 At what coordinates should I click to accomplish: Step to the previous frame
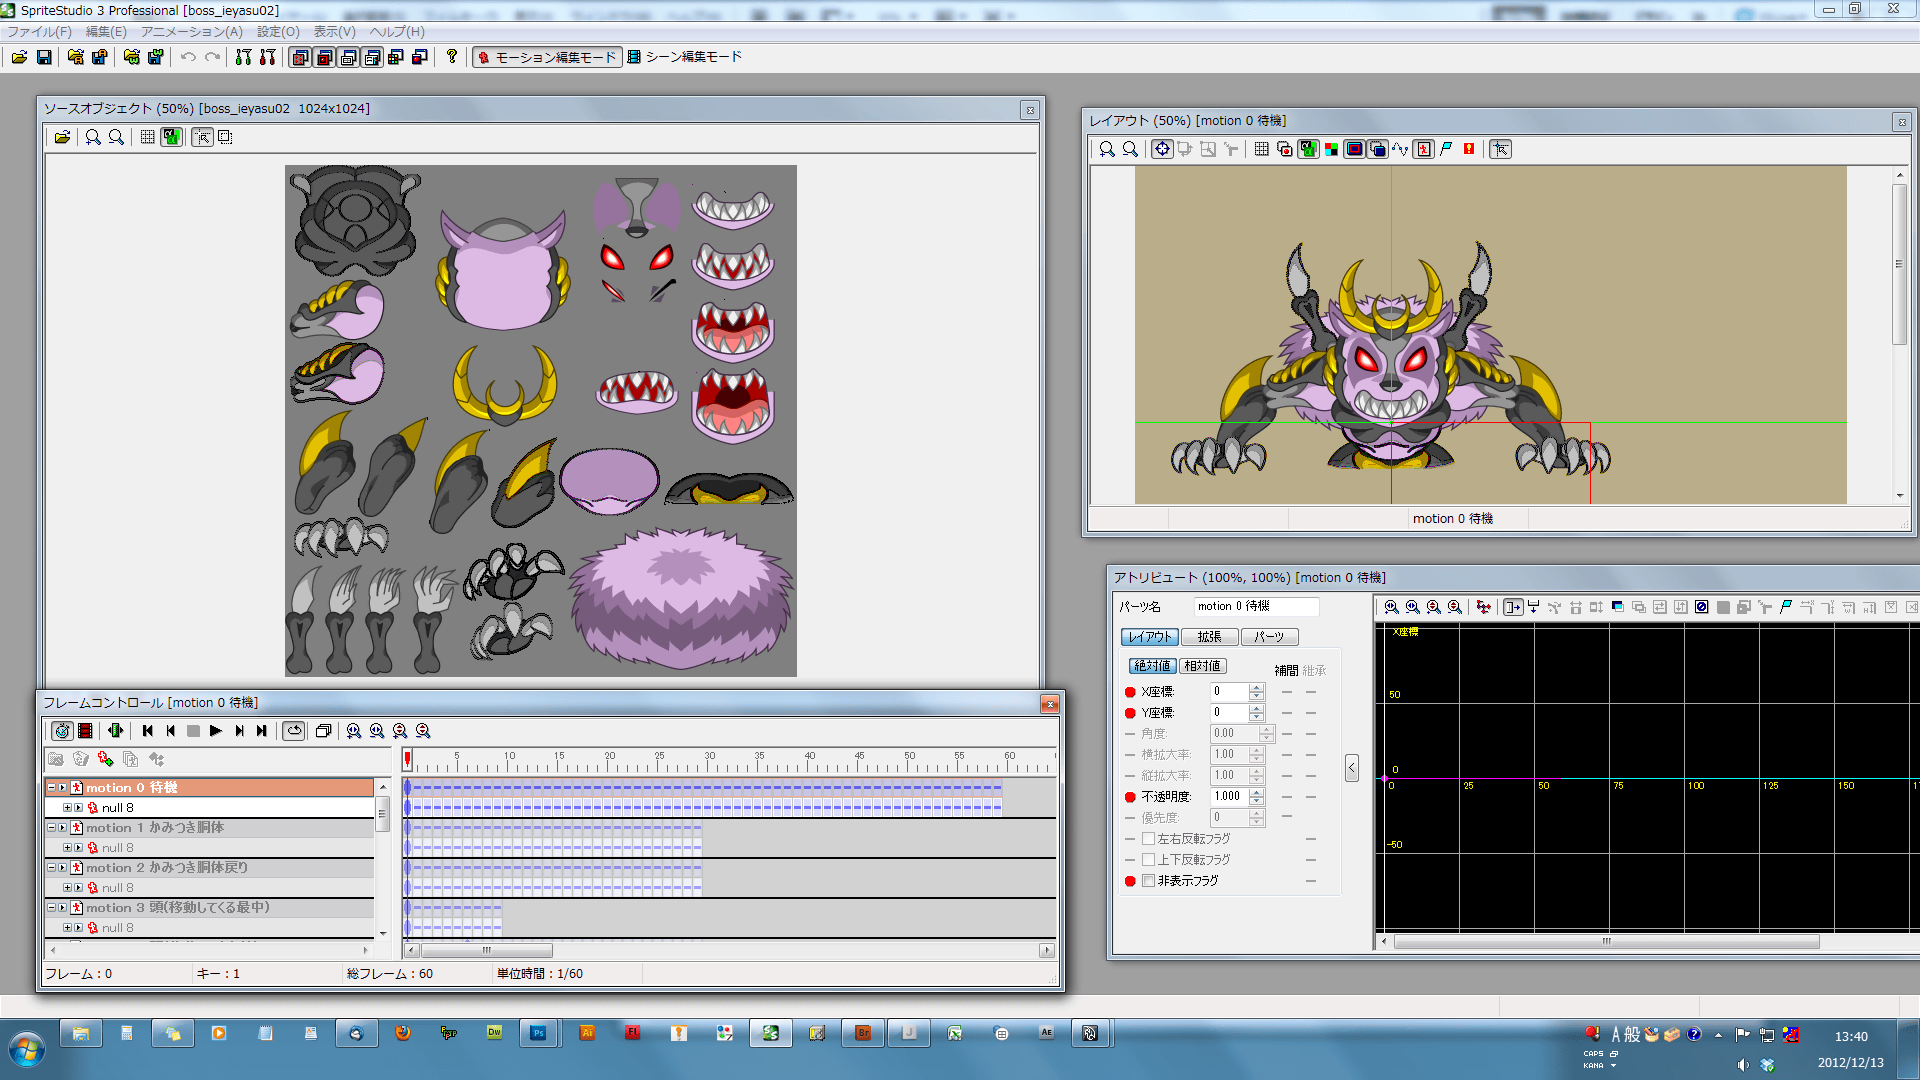pyautogui.click(x=171, y=731)
